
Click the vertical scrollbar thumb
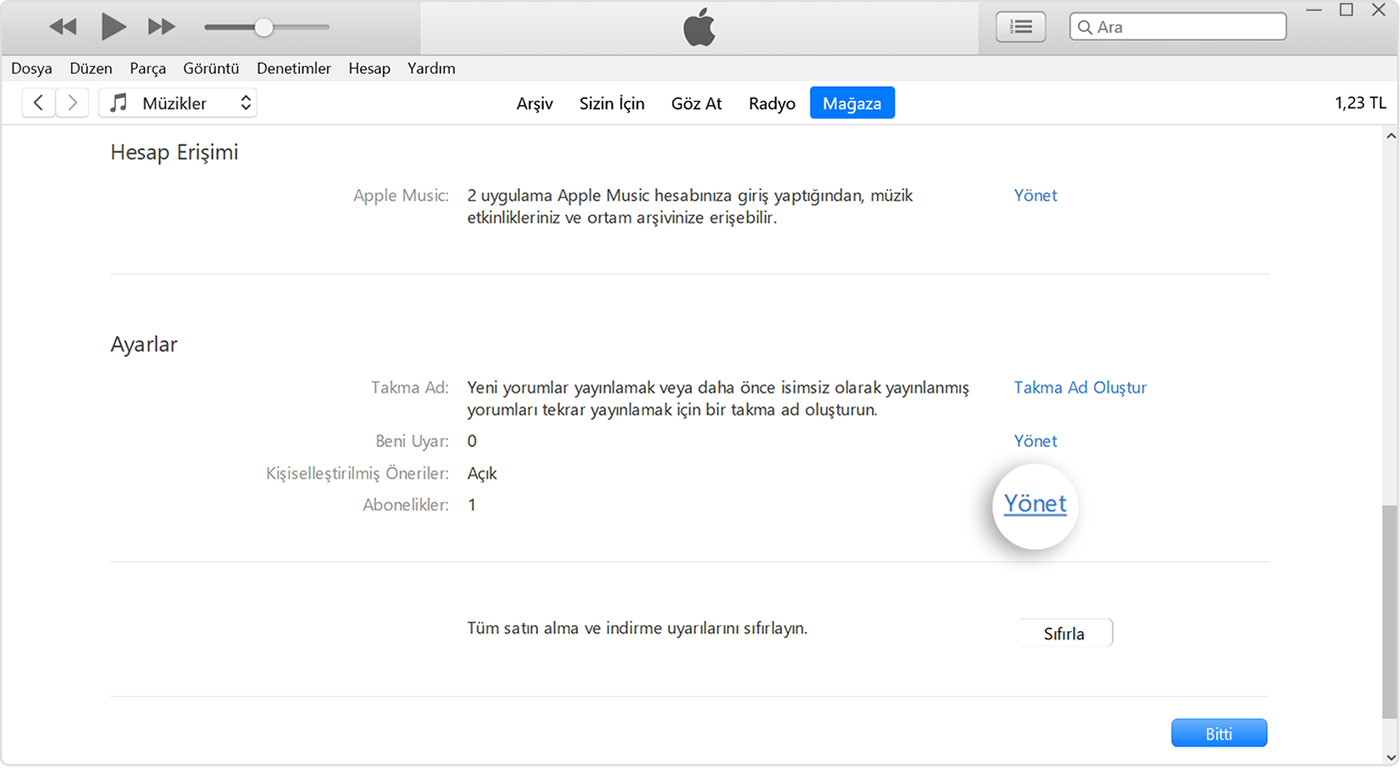pyautogui.click(x=1390, y=612)
